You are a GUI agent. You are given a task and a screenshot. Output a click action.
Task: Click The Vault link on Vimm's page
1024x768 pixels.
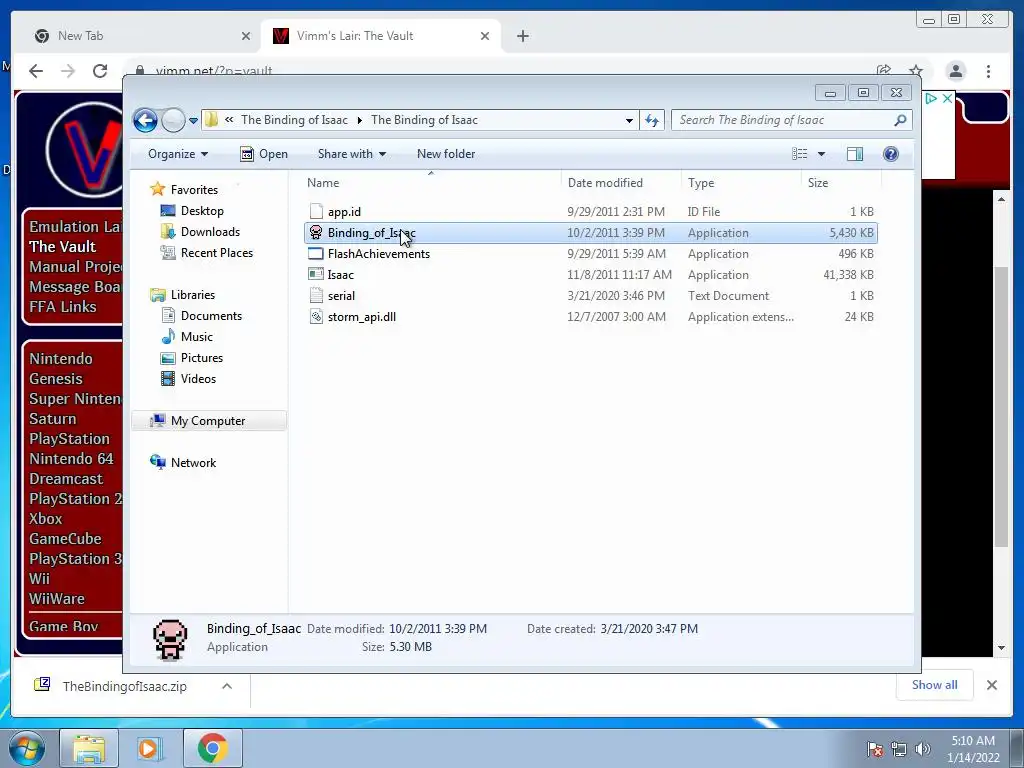point(63,247)
